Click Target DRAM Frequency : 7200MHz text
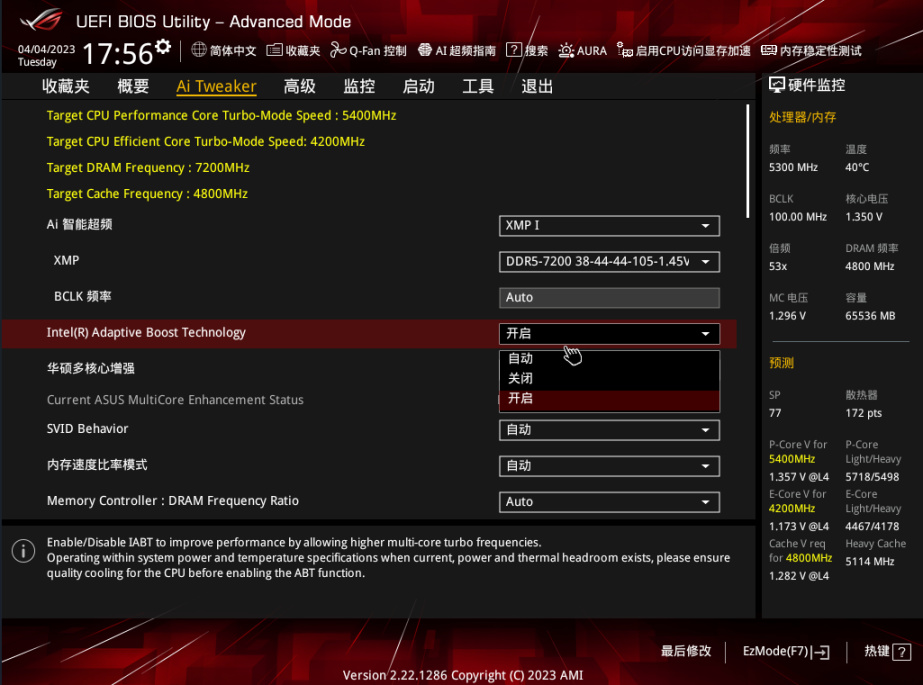This screenshot has width=923, height=685. coord(148,168)
